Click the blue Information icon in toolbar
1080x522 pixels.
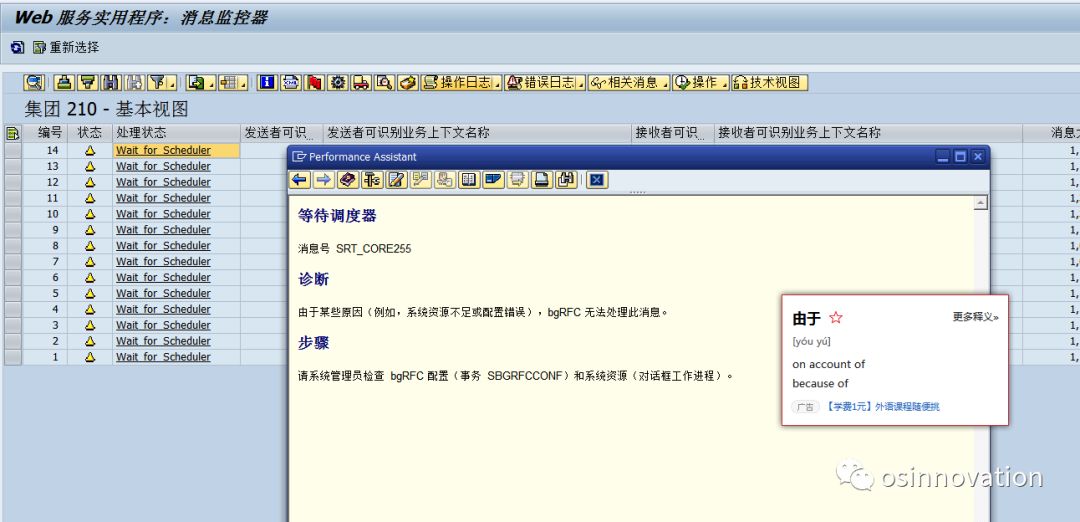(267, 83)
